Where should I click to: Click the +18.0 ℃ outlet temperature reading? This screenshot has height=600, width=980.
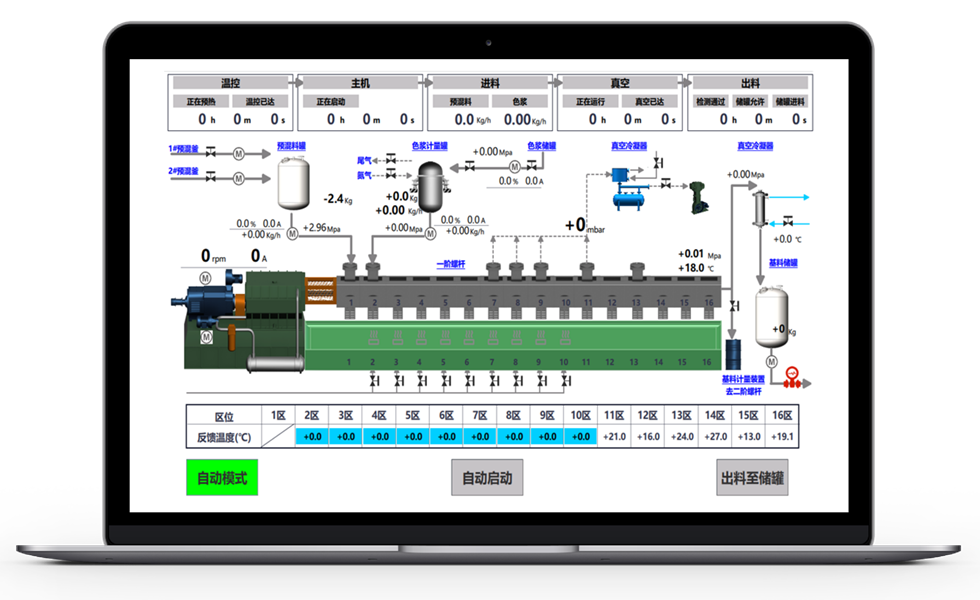[696, 268]
